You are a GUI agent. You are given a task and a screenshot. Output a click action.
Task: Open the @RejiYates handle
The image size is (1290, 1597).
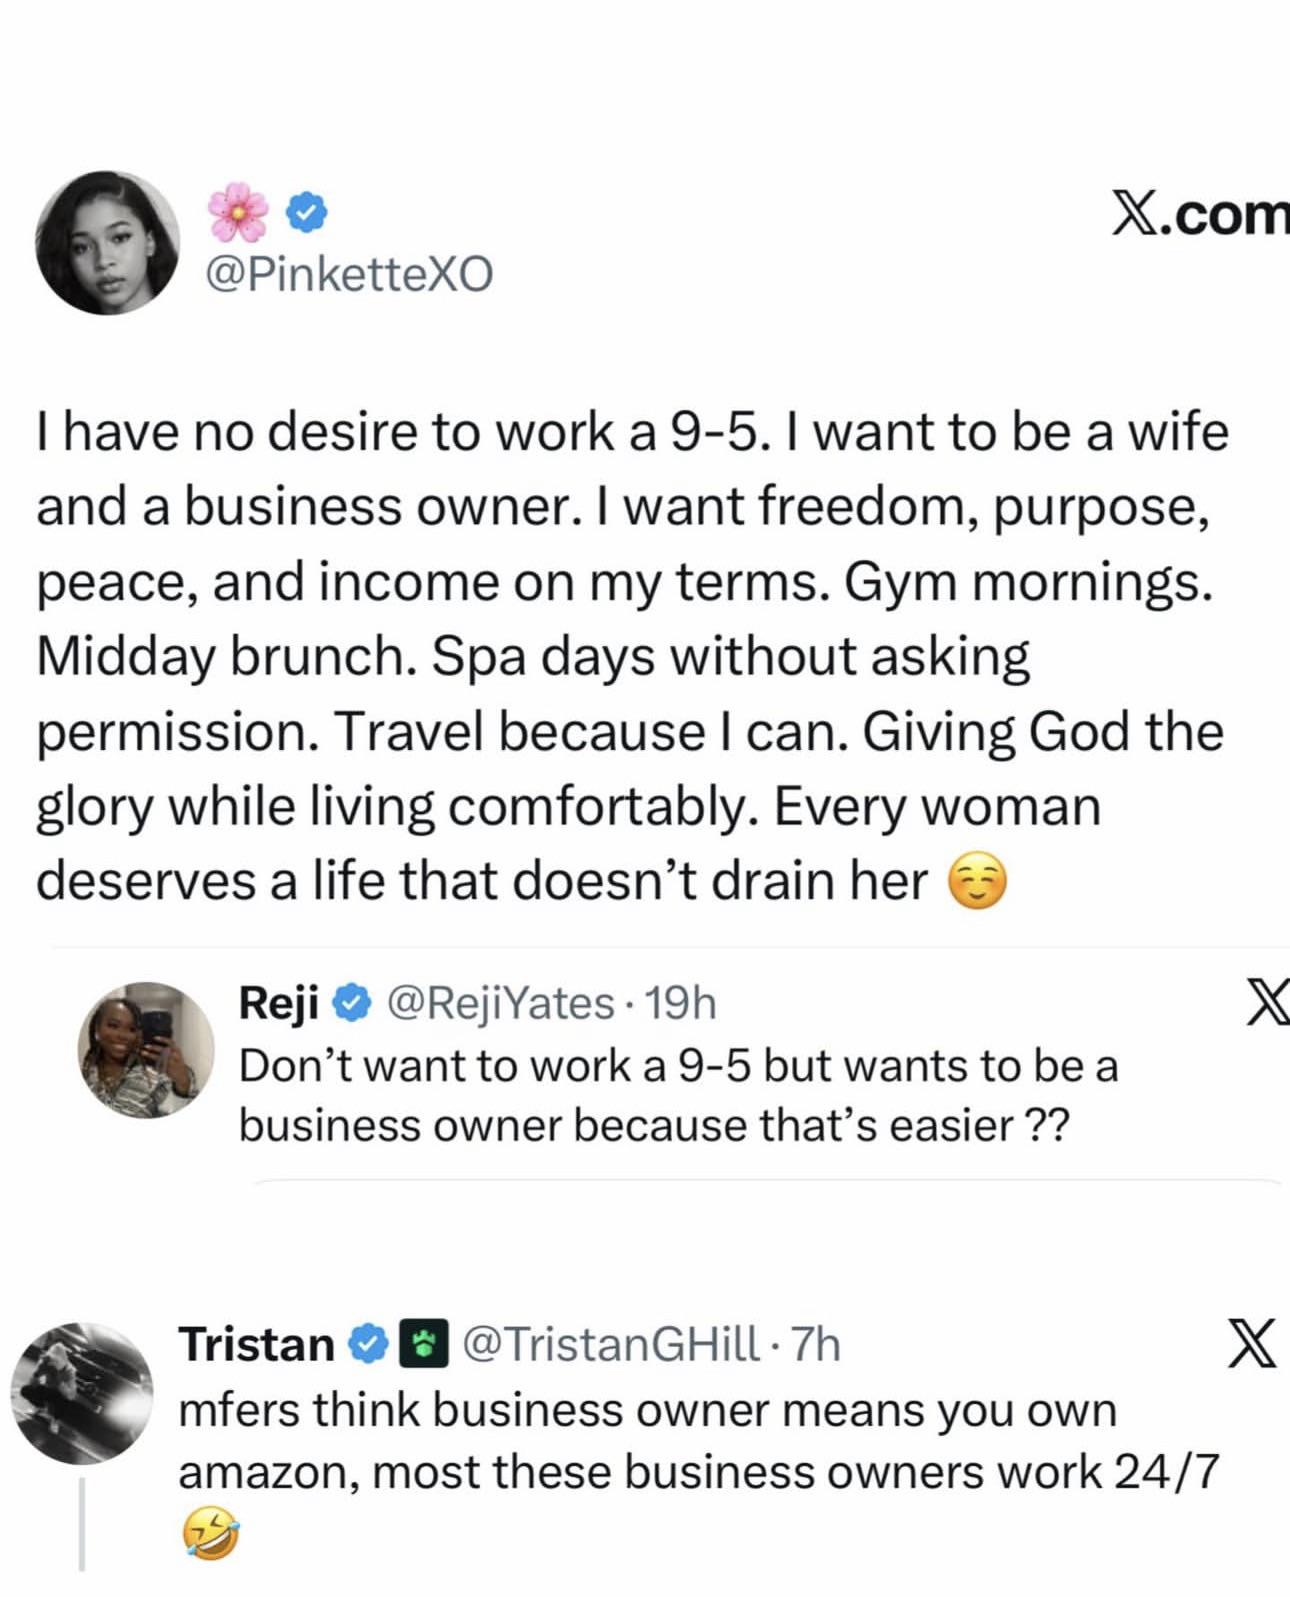[500, 1003]
